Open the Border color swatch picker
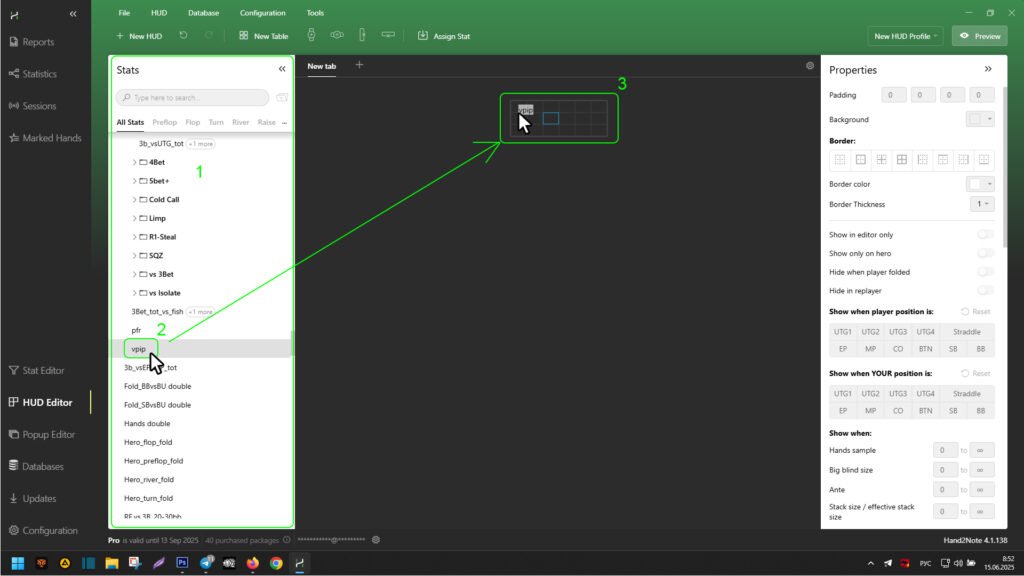This screenshot has height=576, width=1024. tap(979, 184)
